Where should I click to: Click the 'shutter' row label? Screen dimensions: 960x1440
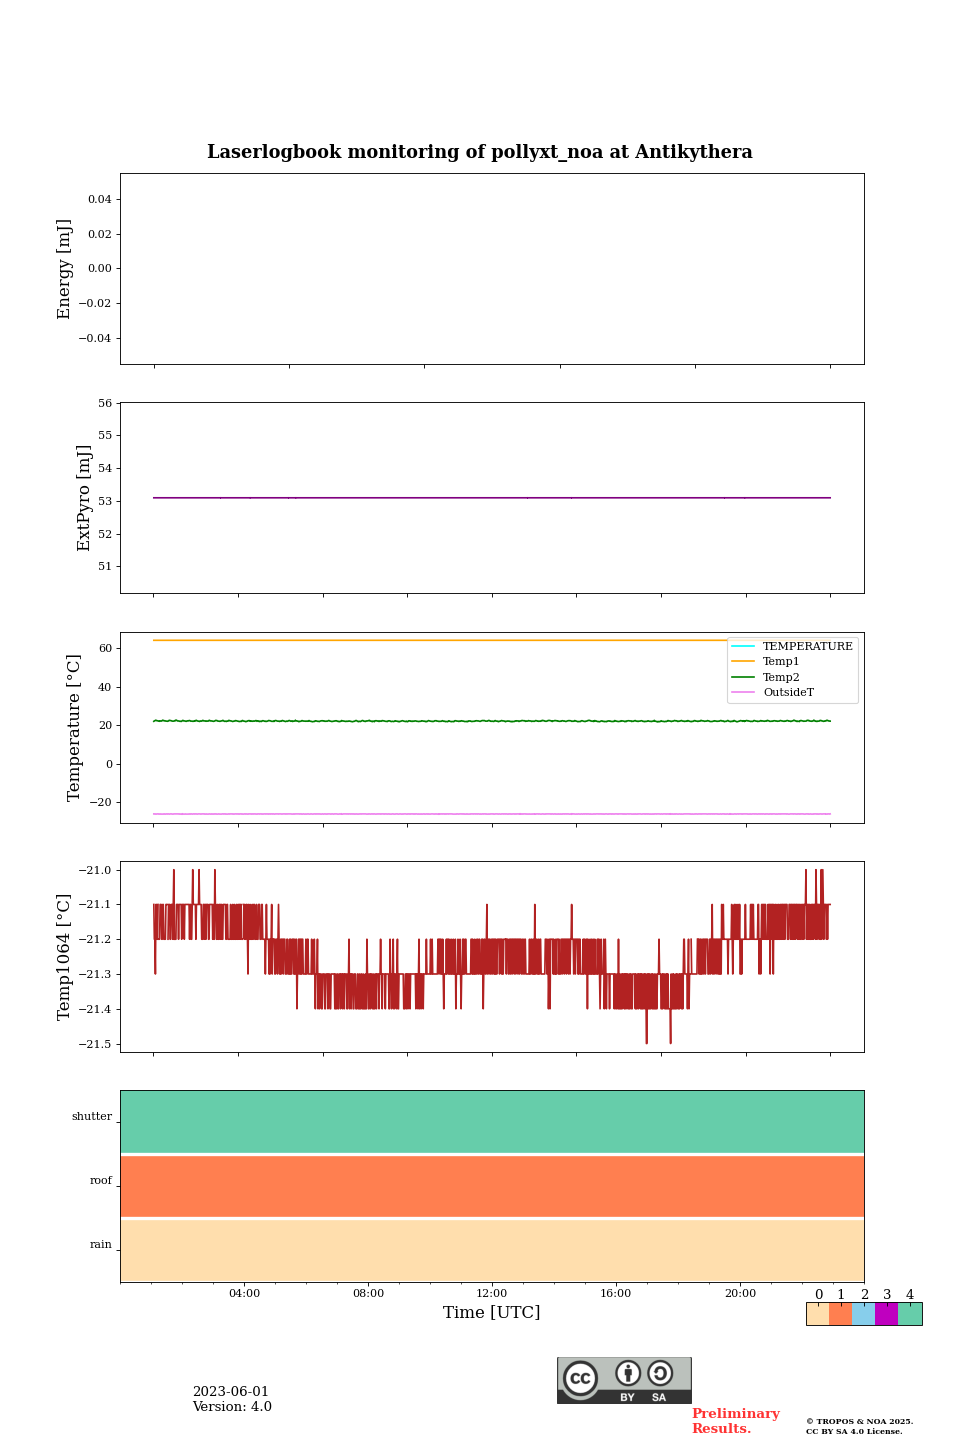(92, 1117)
